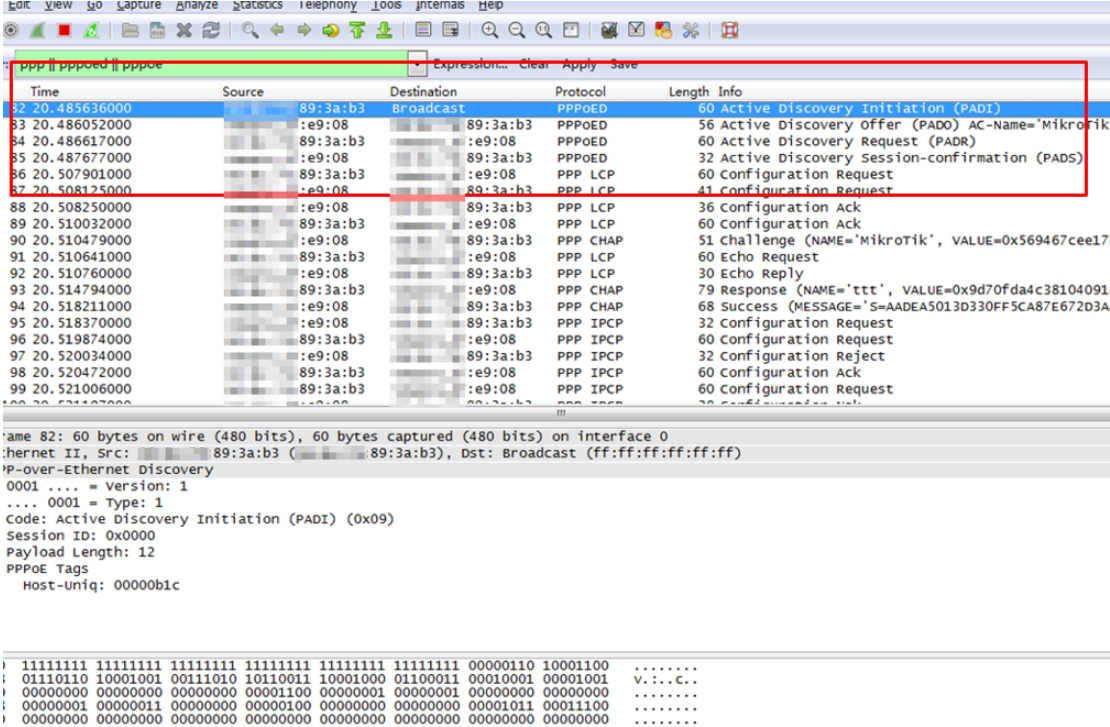Edit capture filters
Image resolution: width=1110 pixels, height=727 pixels.
[609, 30]
